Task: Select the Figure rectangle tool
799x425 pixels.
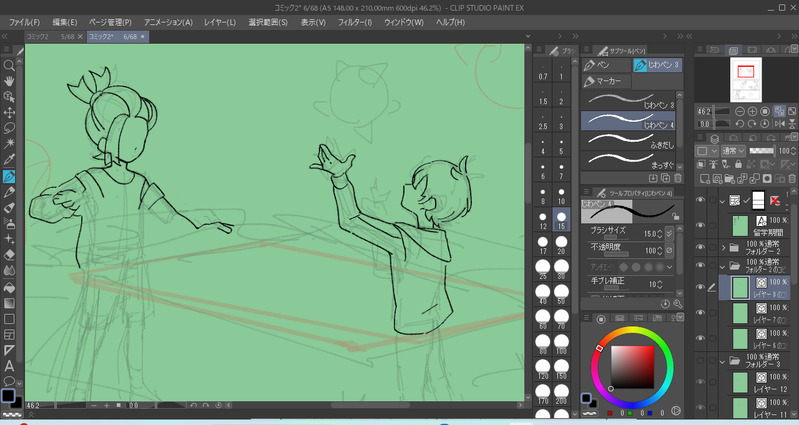Action: coord(9,319)
